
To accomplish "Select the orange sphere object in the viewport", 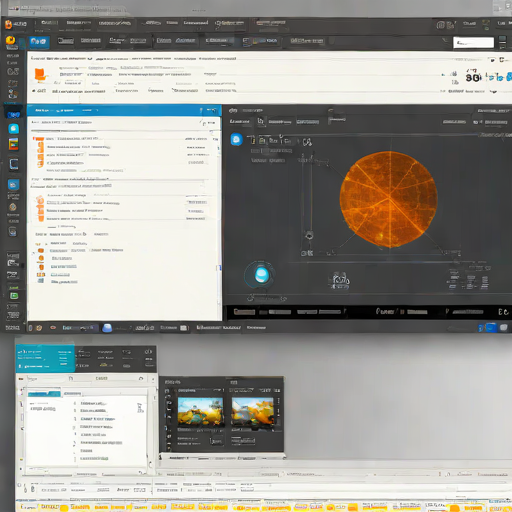I will (x=388, y=199).
